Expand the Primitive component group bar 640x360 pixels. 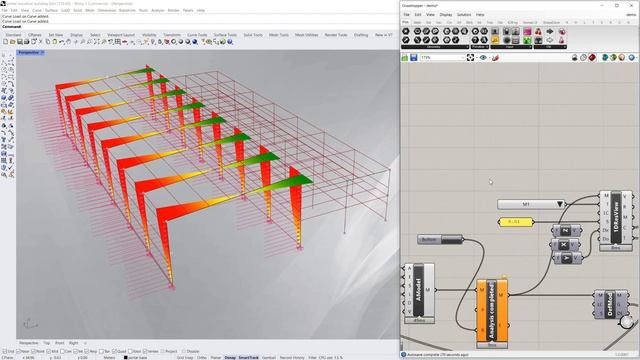(x=480, y=47)
